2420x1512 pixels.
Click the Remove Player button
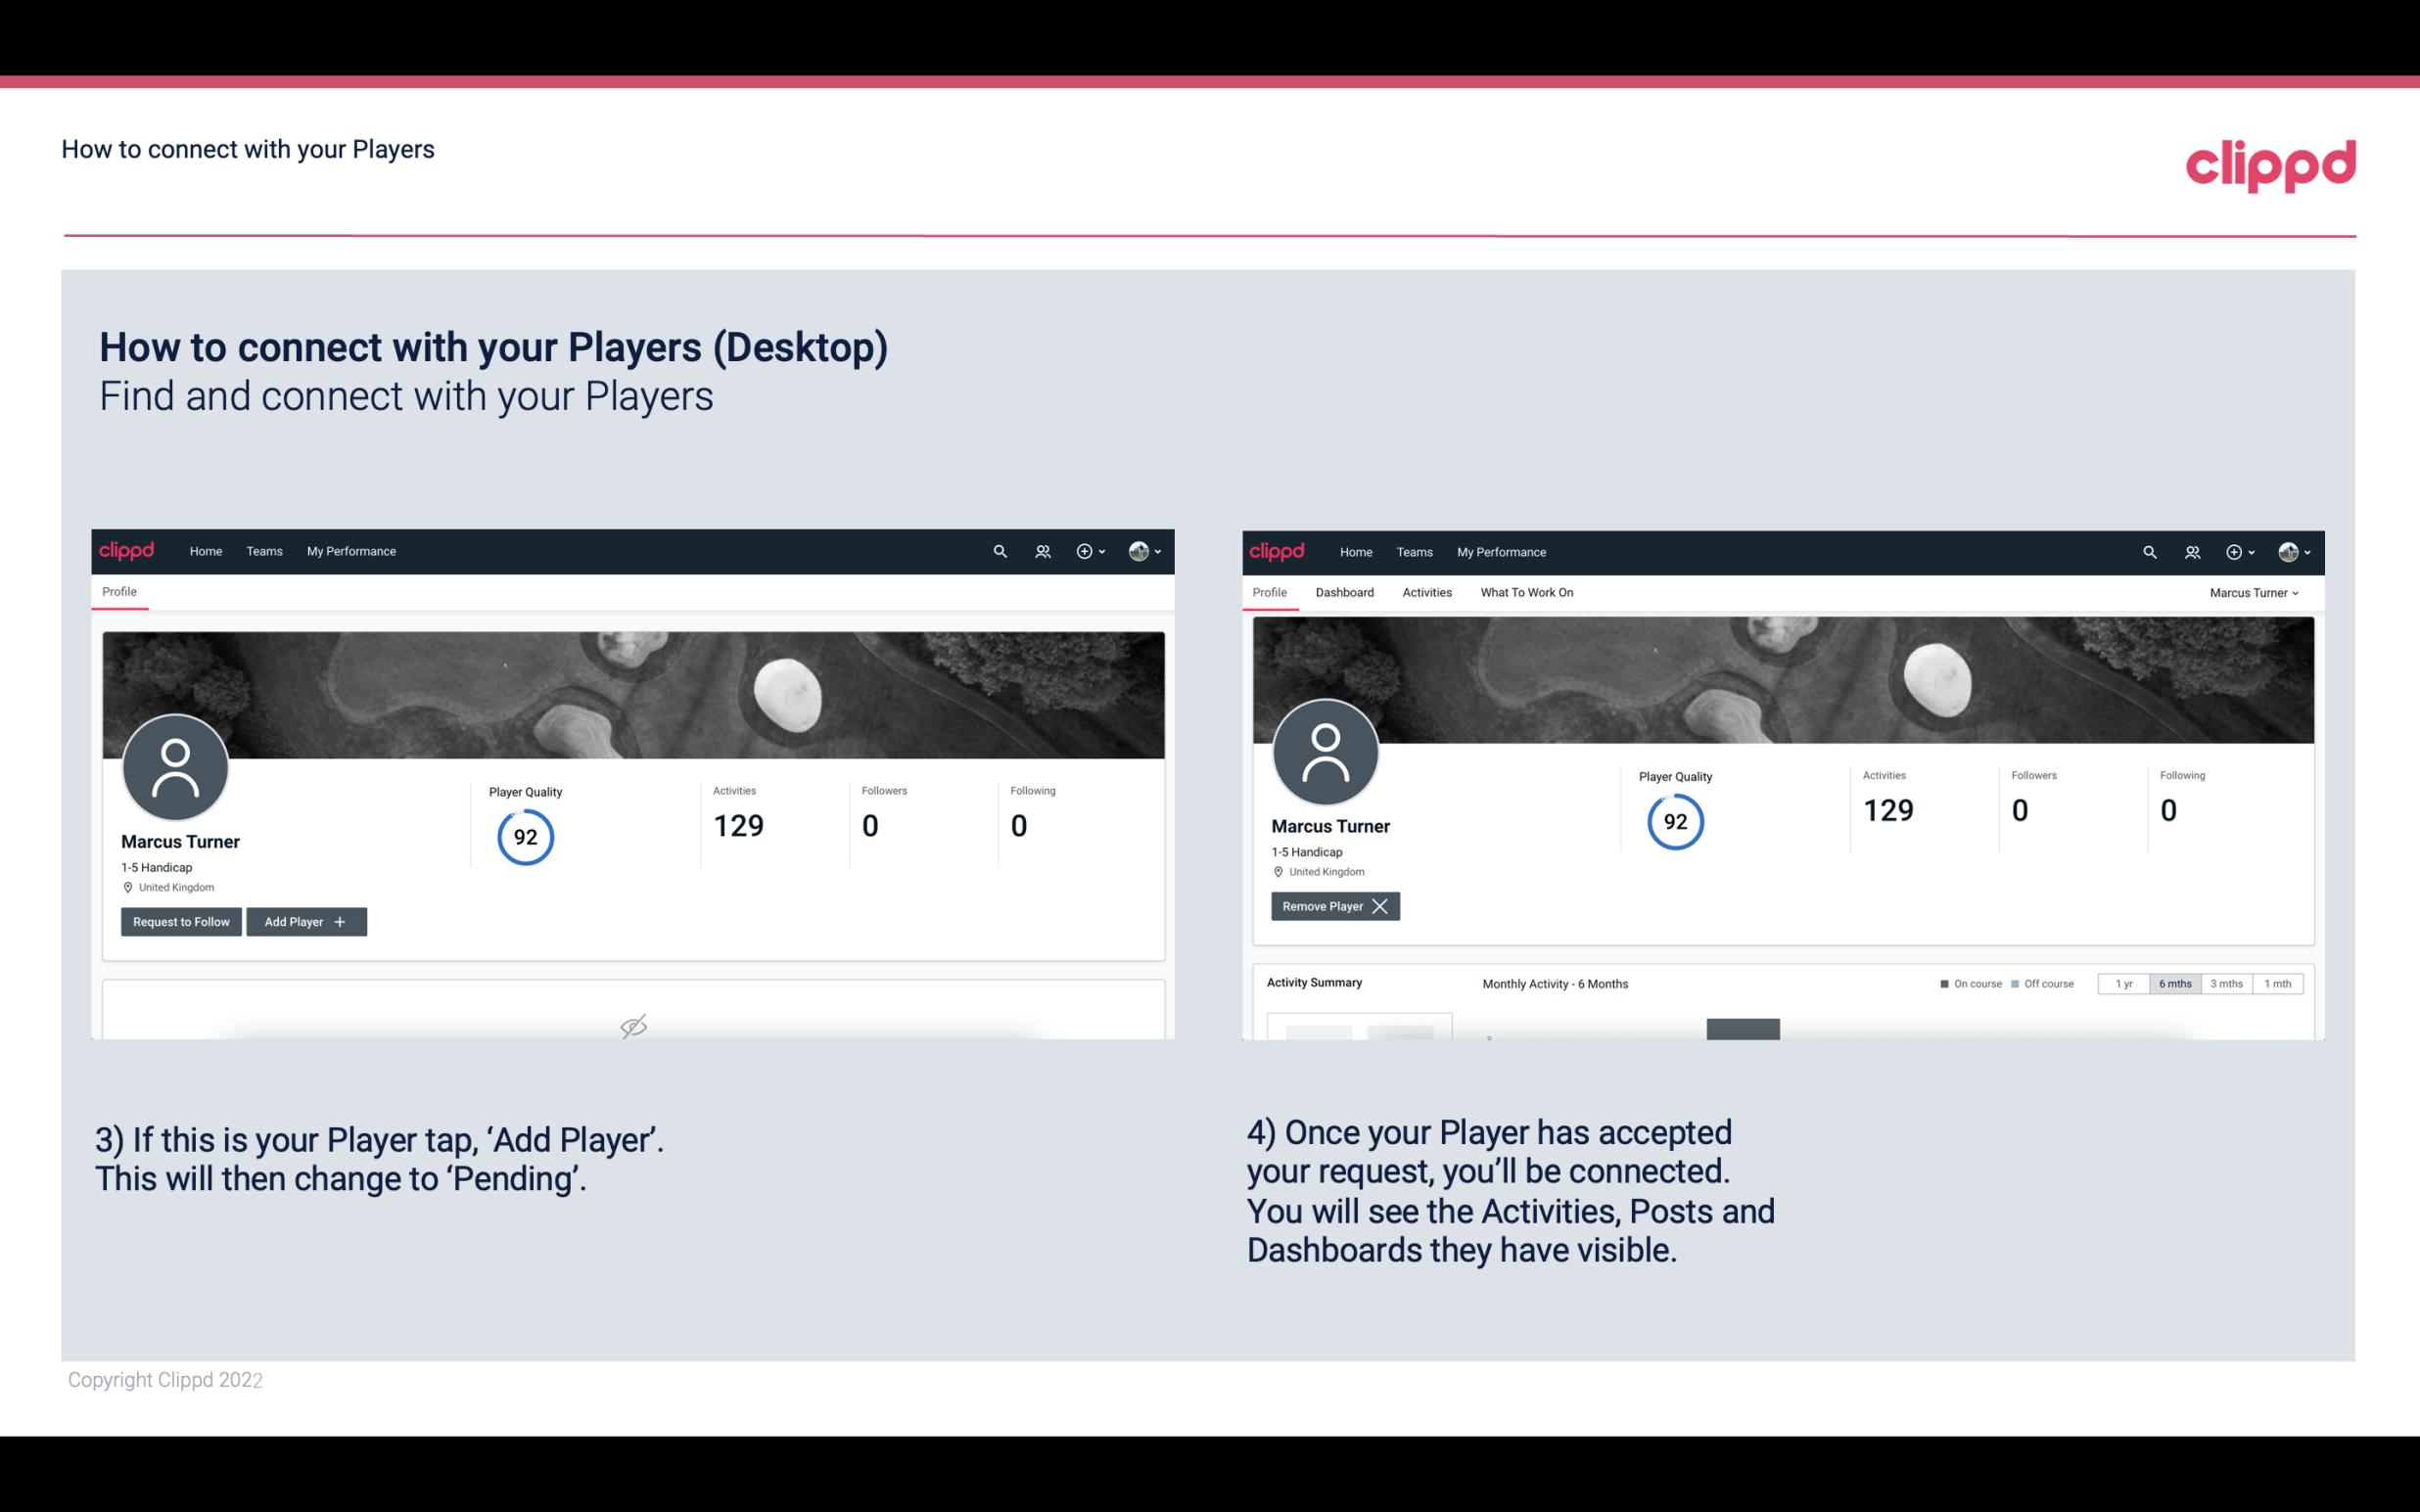1332,906
